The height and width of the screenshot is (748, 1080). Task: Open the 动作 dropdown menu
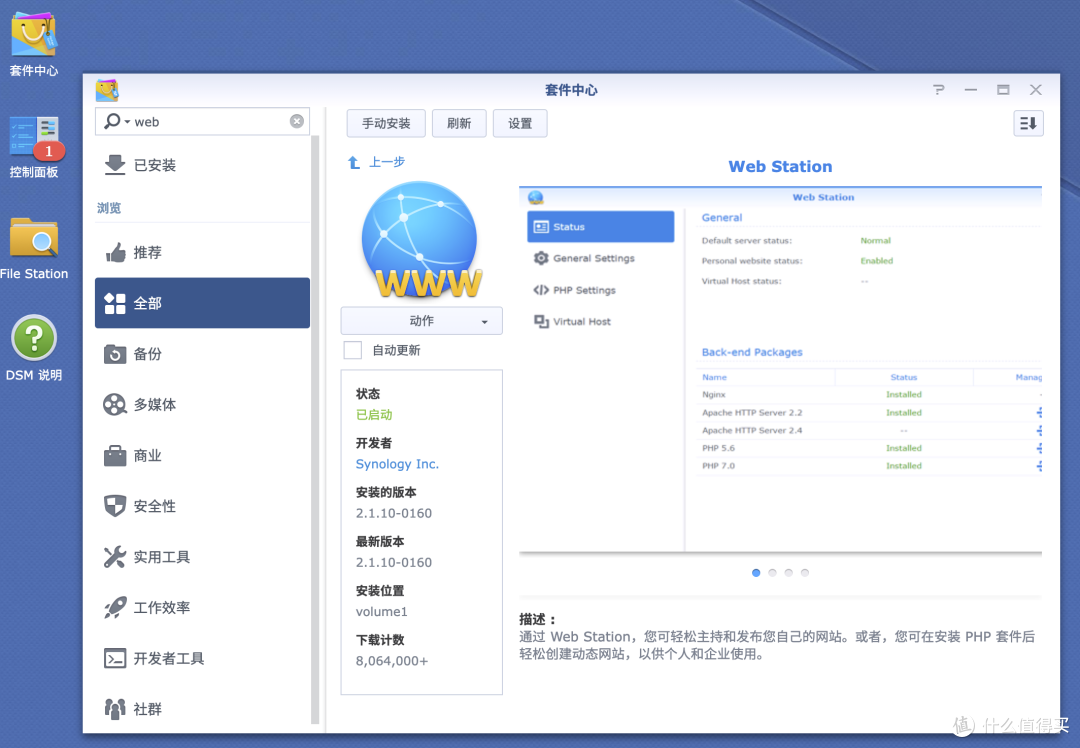coord(421,320)
